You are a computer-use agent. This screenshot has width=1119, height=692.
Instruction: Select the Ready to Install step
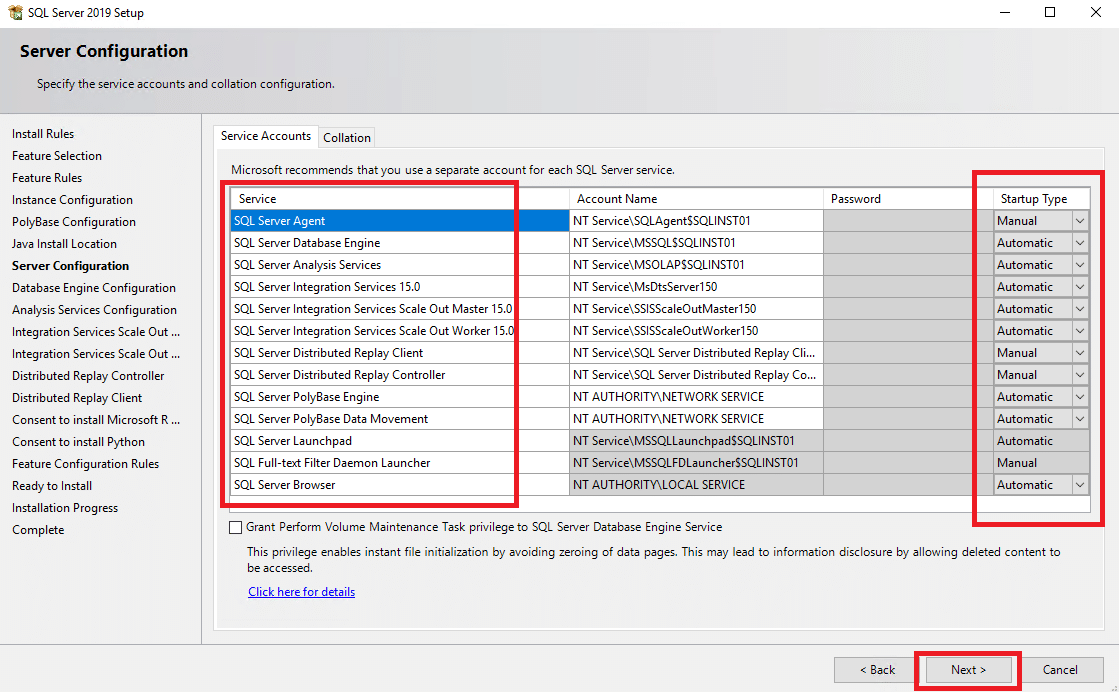(x=52, y=487)
